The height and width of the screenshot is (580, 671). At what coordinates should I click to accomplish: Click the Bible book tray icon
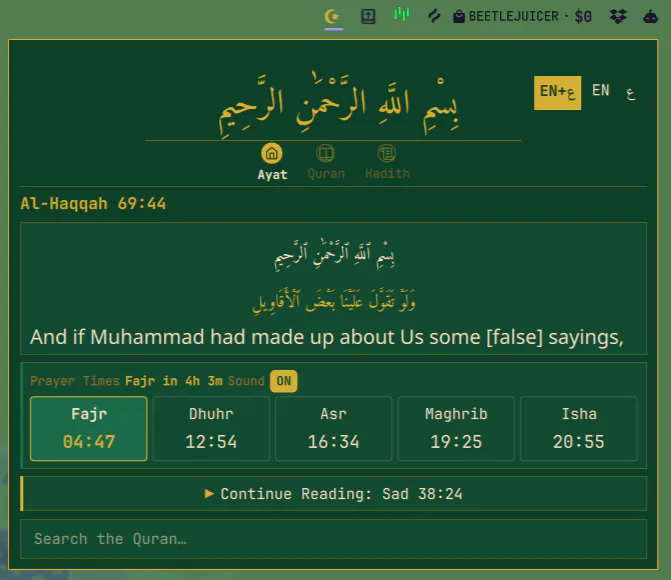tap(368, 17)
